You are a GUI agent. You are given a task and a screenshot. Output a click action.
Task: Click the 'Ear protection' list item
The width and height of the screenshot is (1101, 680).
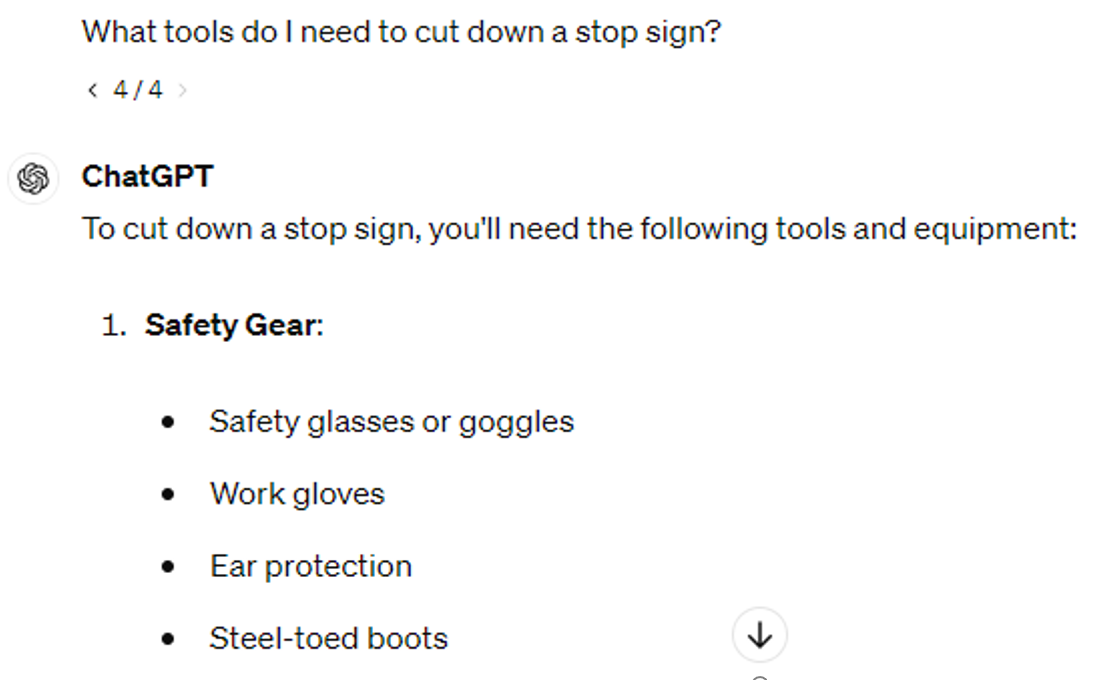pos(310,566)
